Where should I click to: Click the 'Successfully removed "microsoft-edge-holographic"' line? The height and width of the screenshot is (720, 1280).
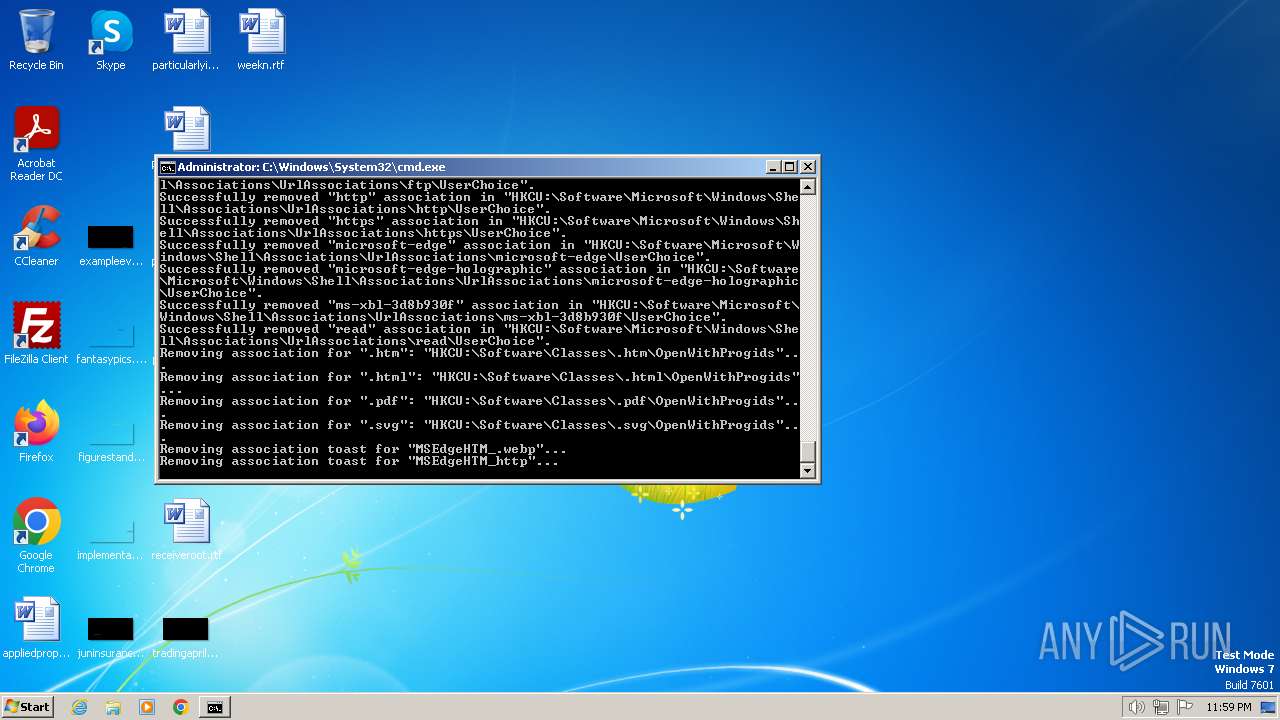(479, 281)
